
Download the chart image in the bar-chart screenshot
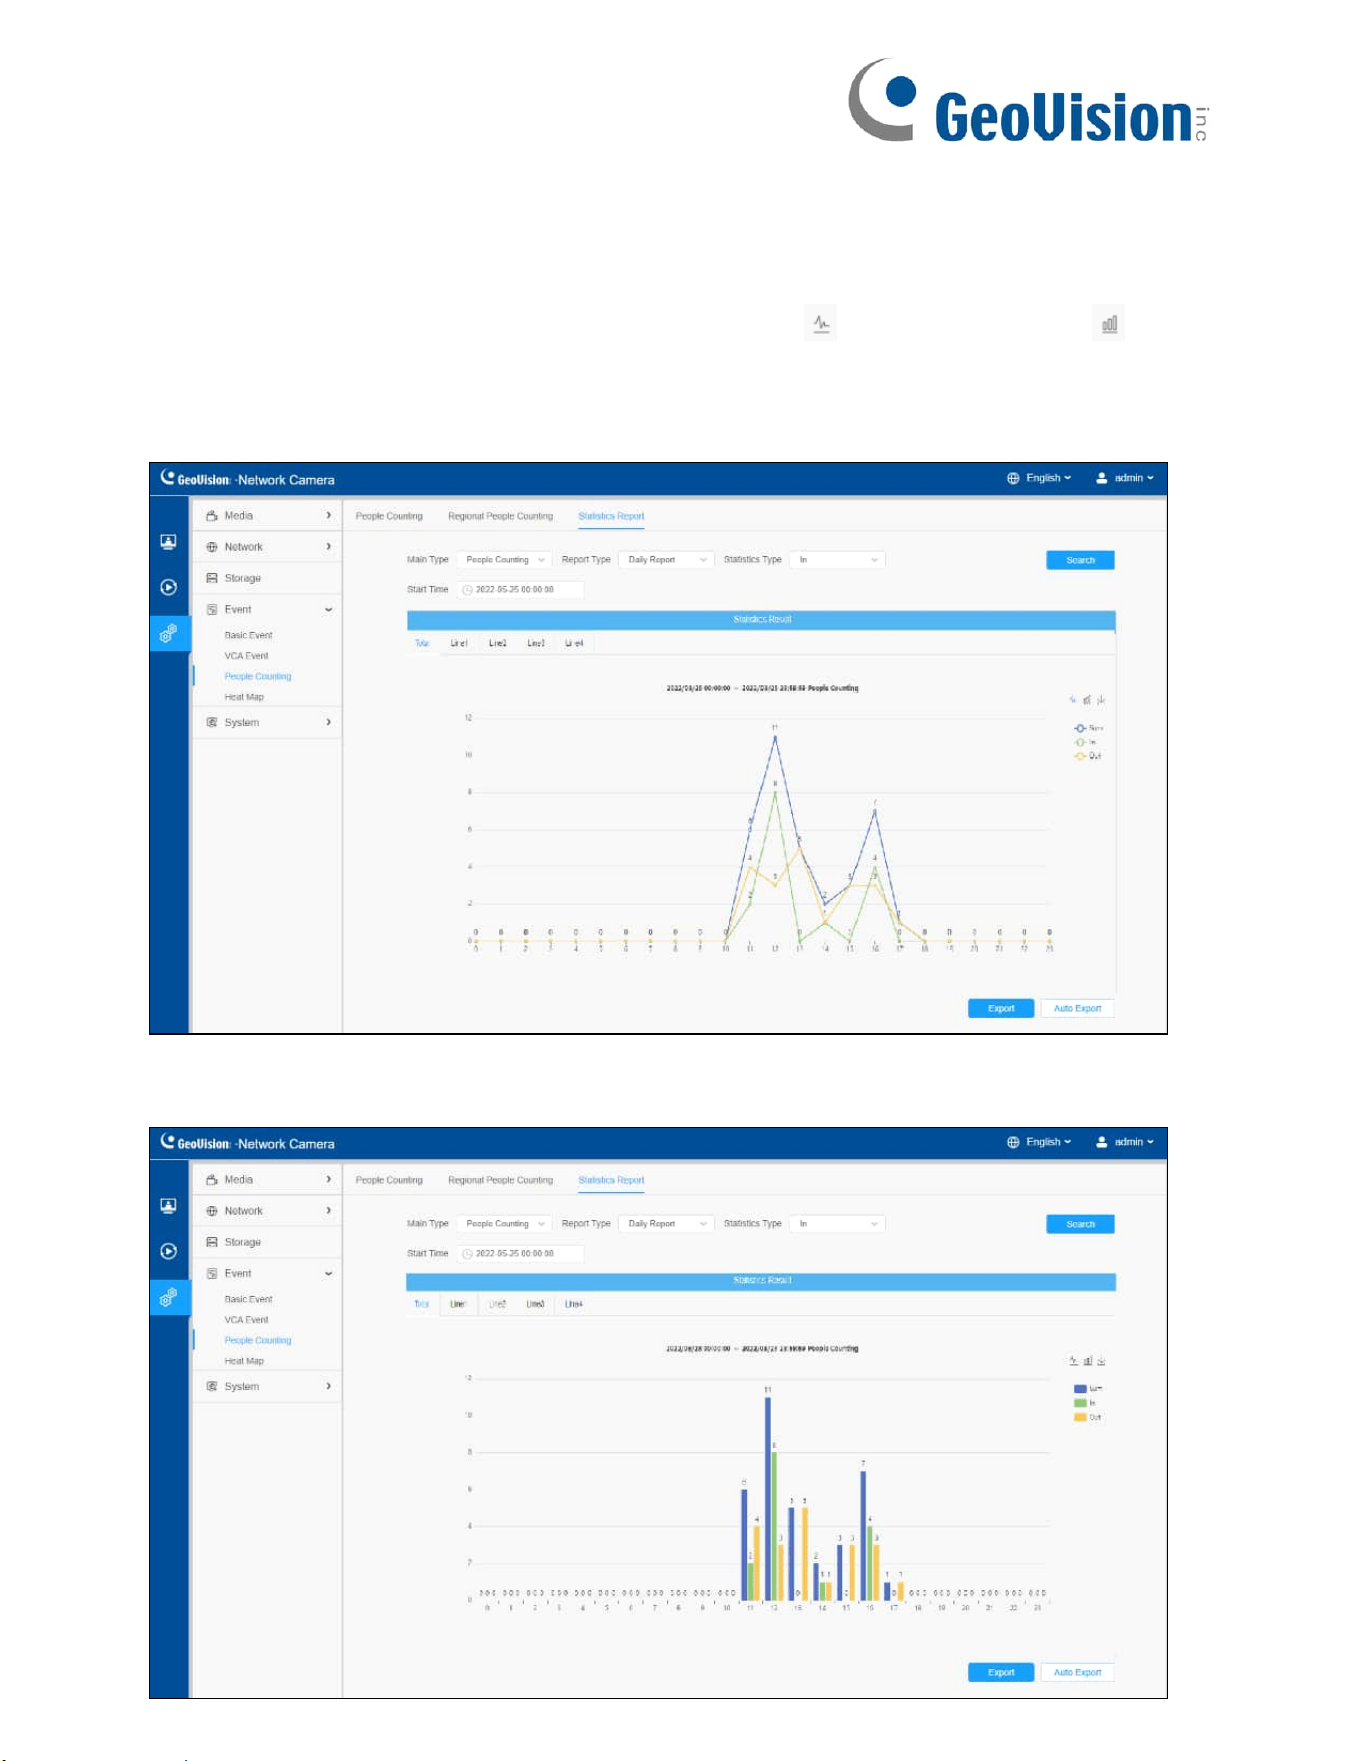point(1101,1361)
